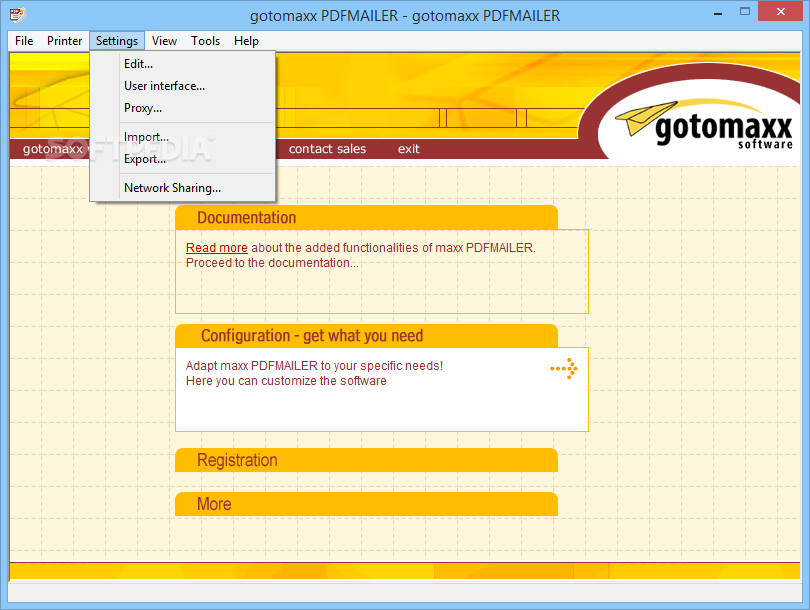This screenshot has width=810, height=610.
Task: Expand the More section
Action: 366,504
